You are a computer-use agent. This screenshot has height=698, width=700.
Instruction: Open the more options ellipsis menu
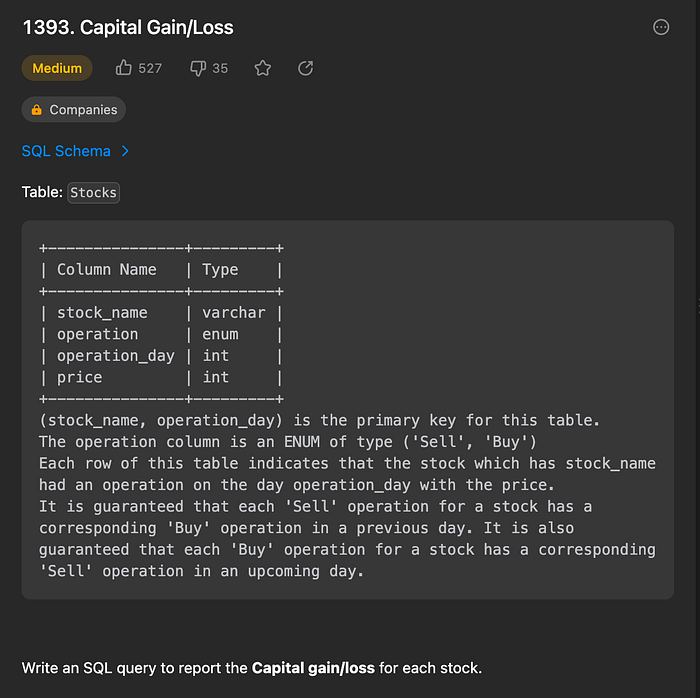(x=661, y=27)
